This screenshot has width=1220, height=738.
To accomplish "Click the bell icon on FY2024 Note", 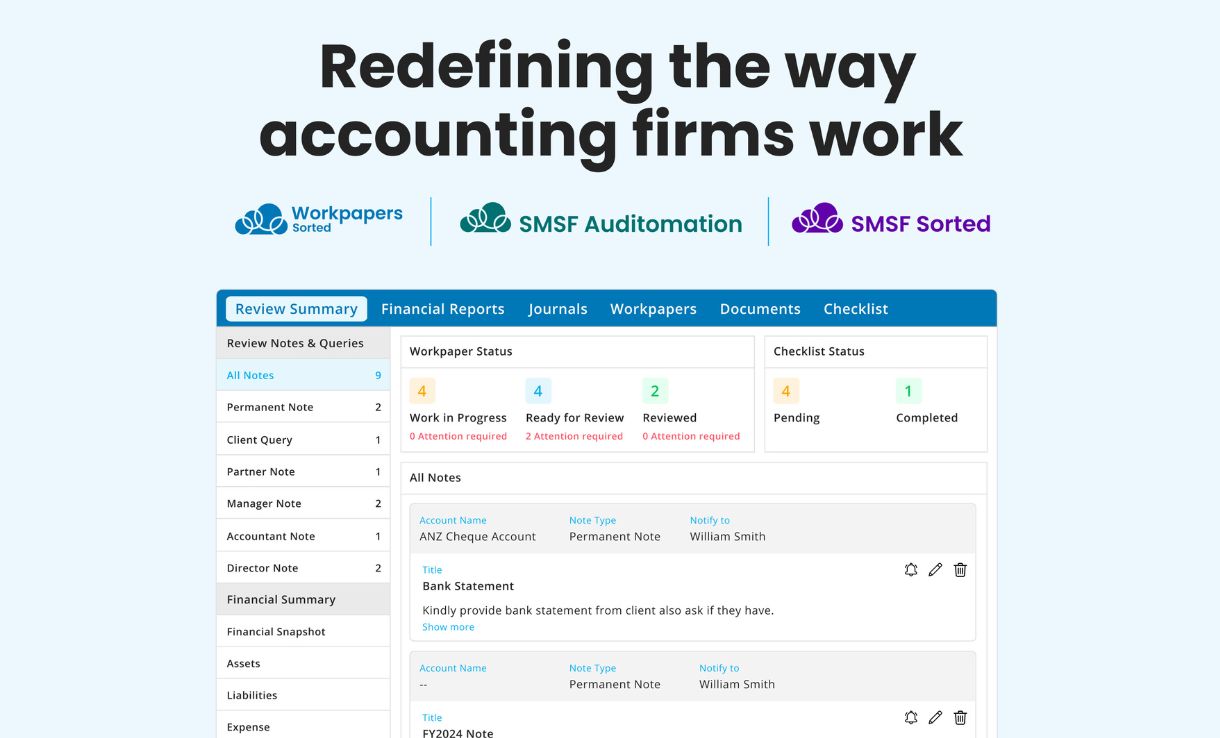I will point(911,717).
